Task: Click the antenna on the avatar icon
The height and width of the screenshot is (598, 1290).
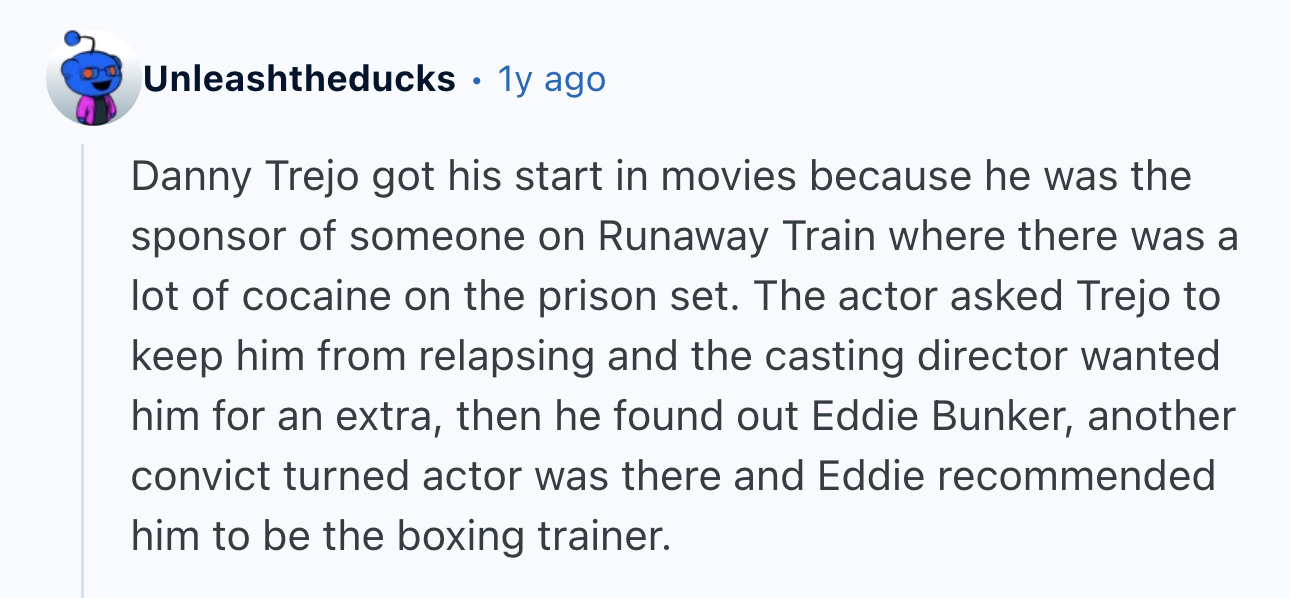Action: click(x=72, y=43)
